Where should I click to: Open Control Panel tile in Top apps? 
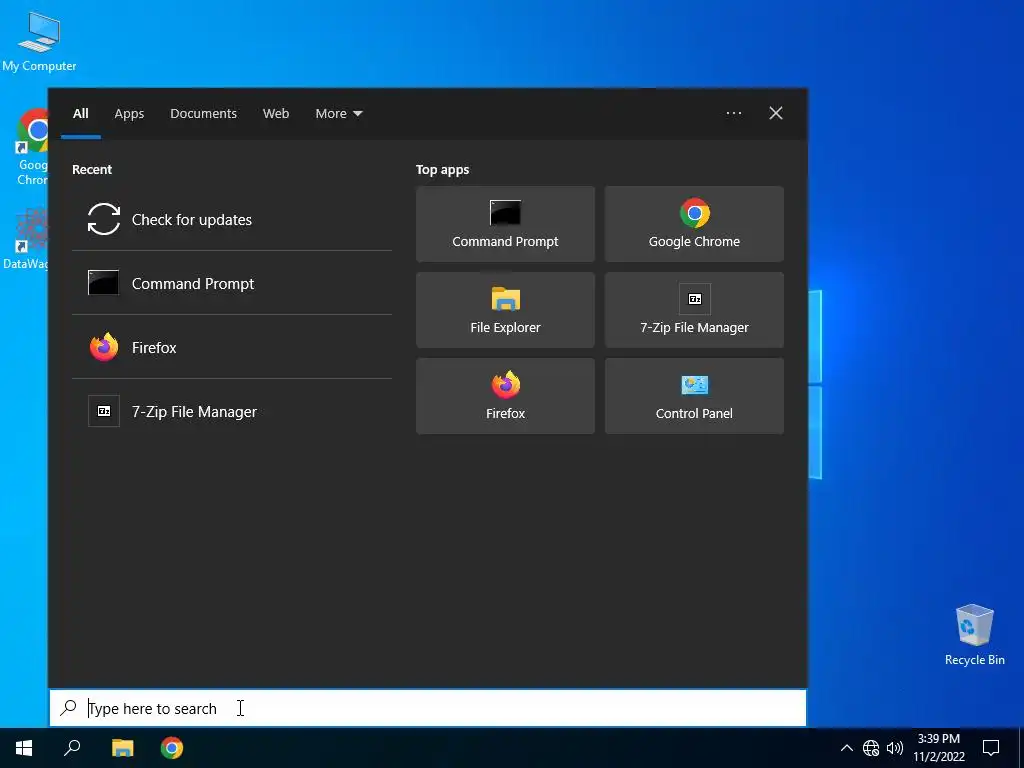coord(694,396)
